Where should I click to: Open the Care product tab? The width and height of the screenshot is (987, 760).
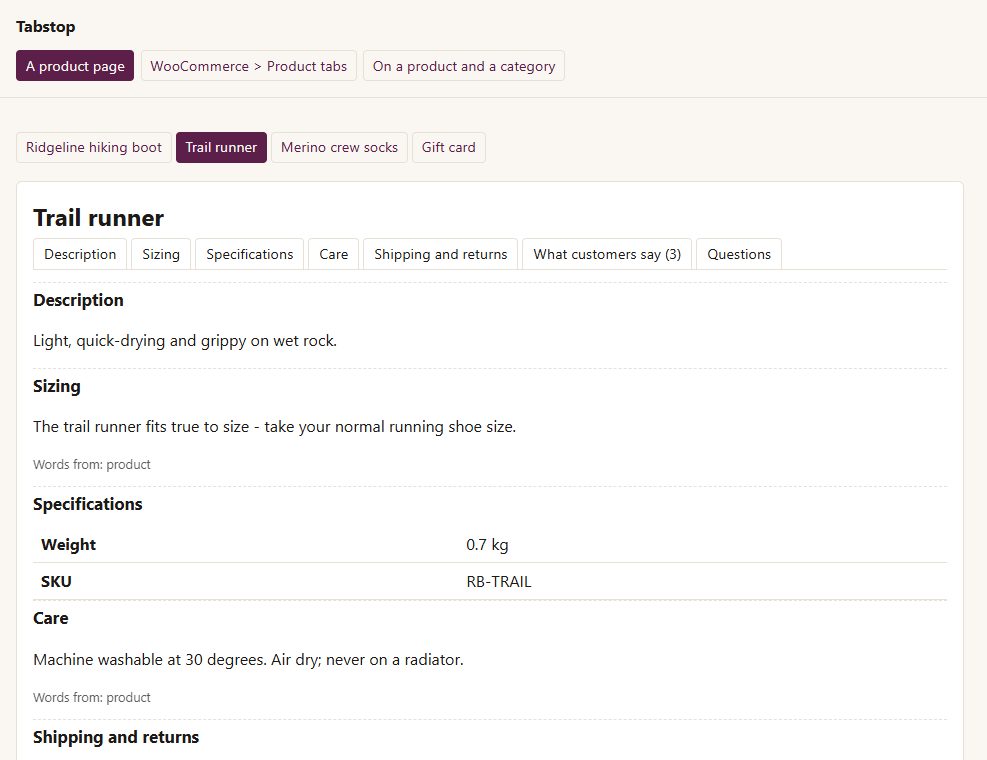click(334, 254)
